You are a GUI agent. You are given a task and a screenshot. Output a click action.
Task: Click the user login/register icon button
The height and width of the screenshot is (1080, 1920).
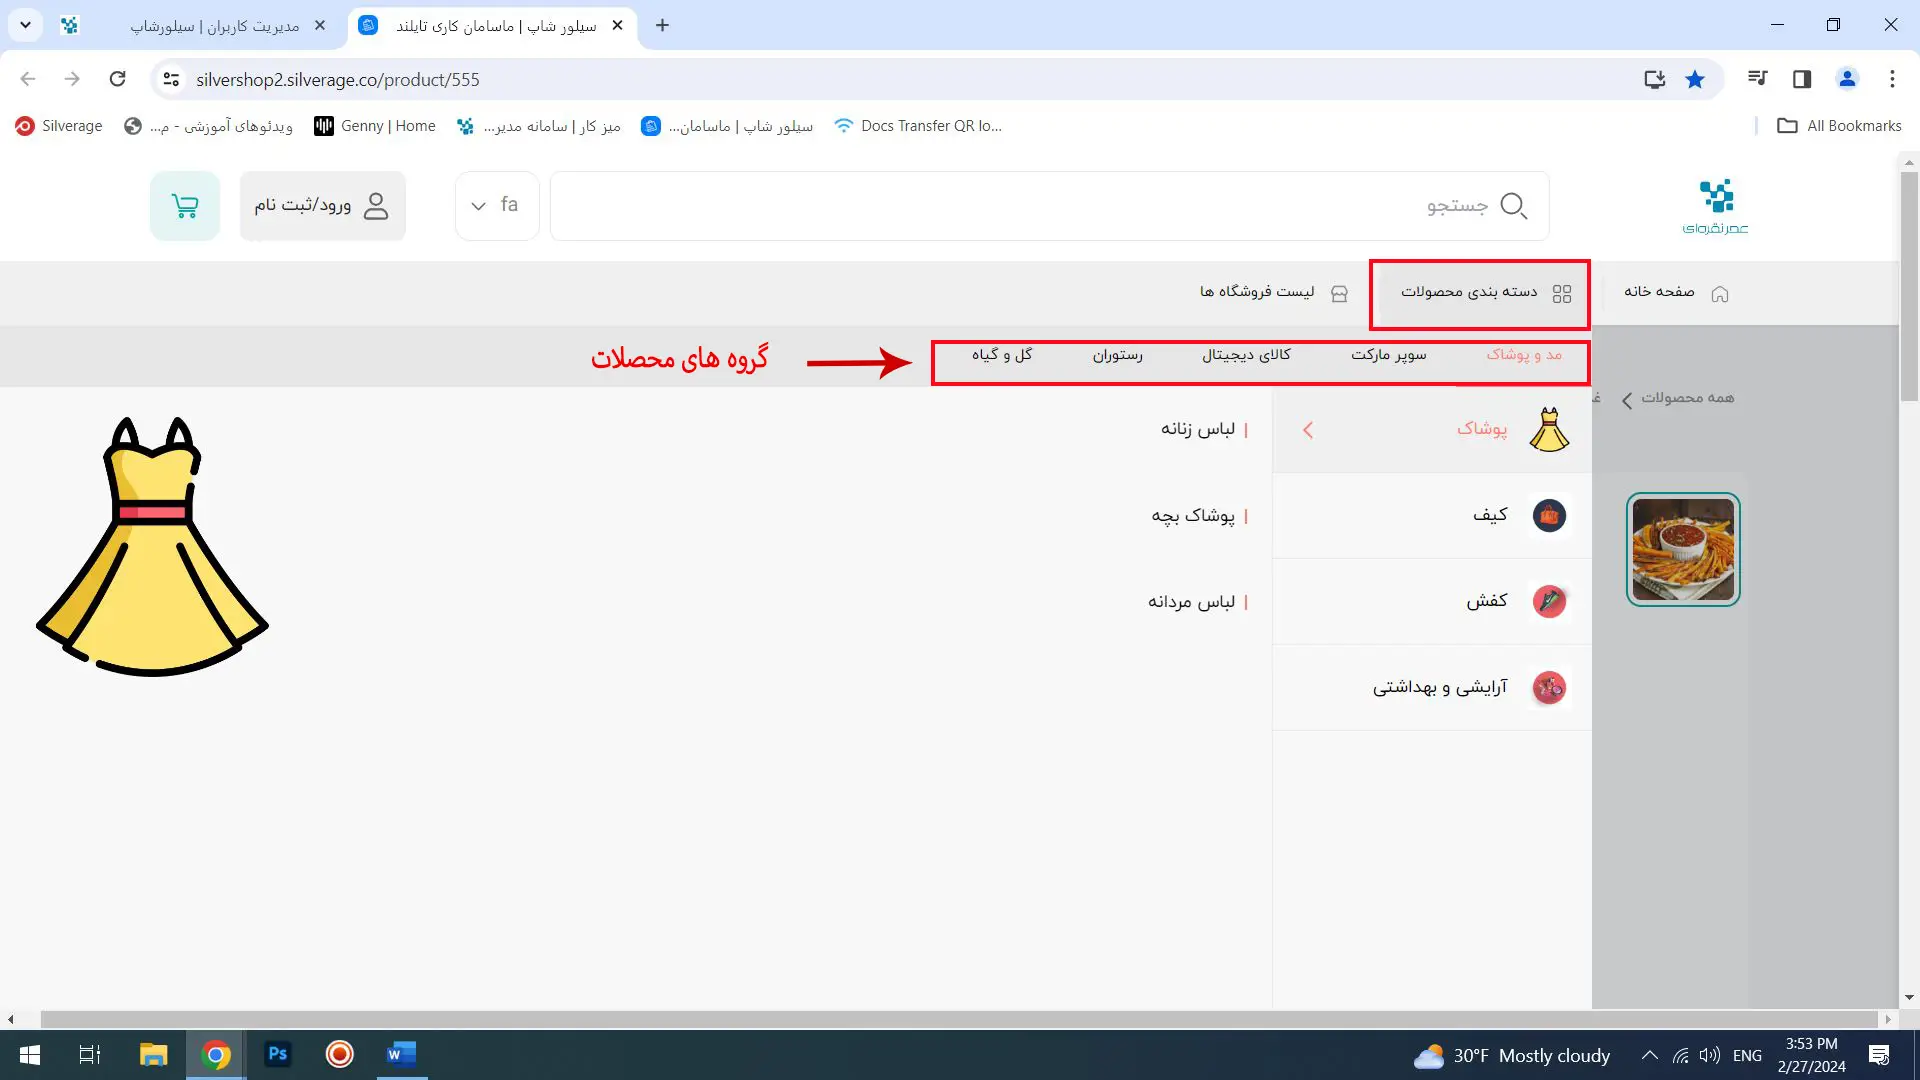322,206
